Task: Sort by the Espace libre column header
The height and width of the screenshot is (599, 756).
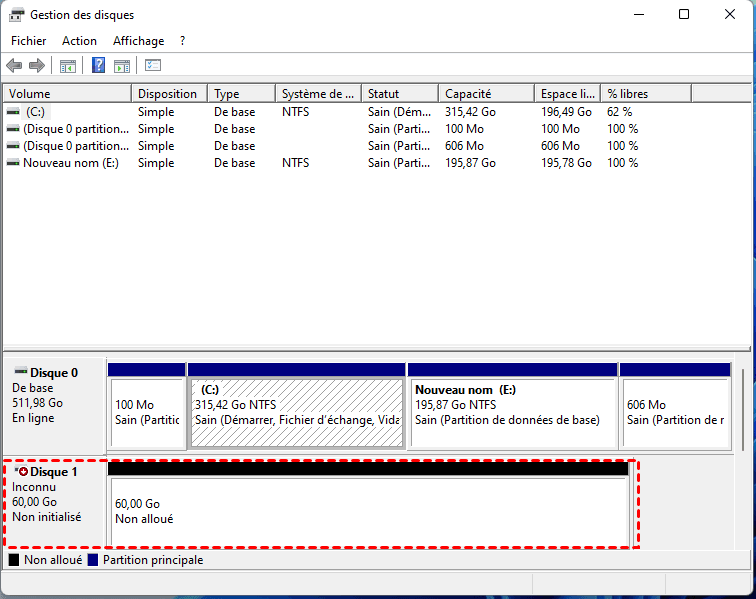Action: point(567,94)
